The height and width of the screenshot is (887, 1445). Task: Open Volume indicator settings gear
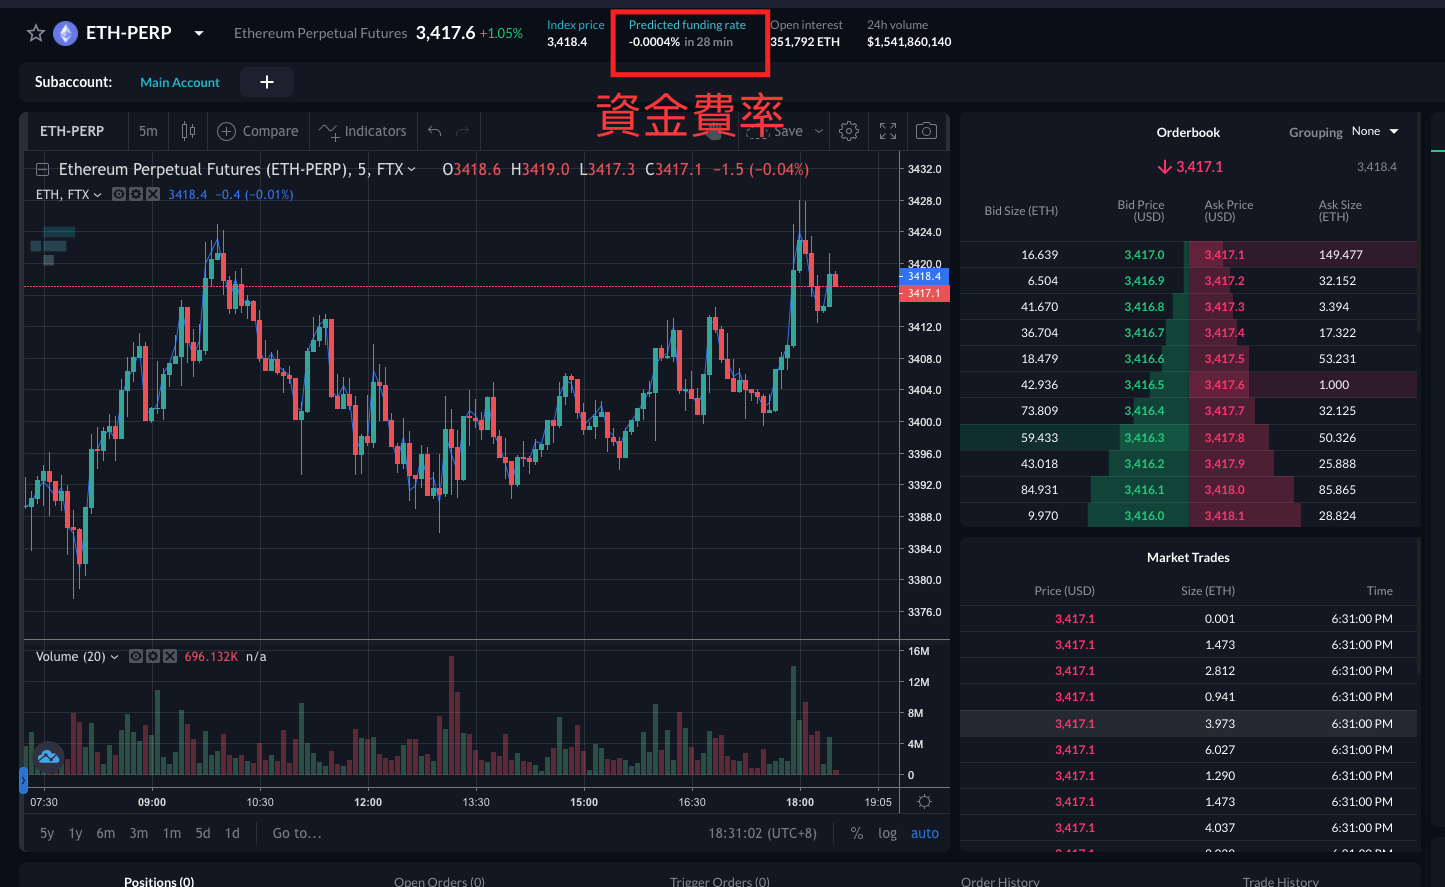coord(153,656)
